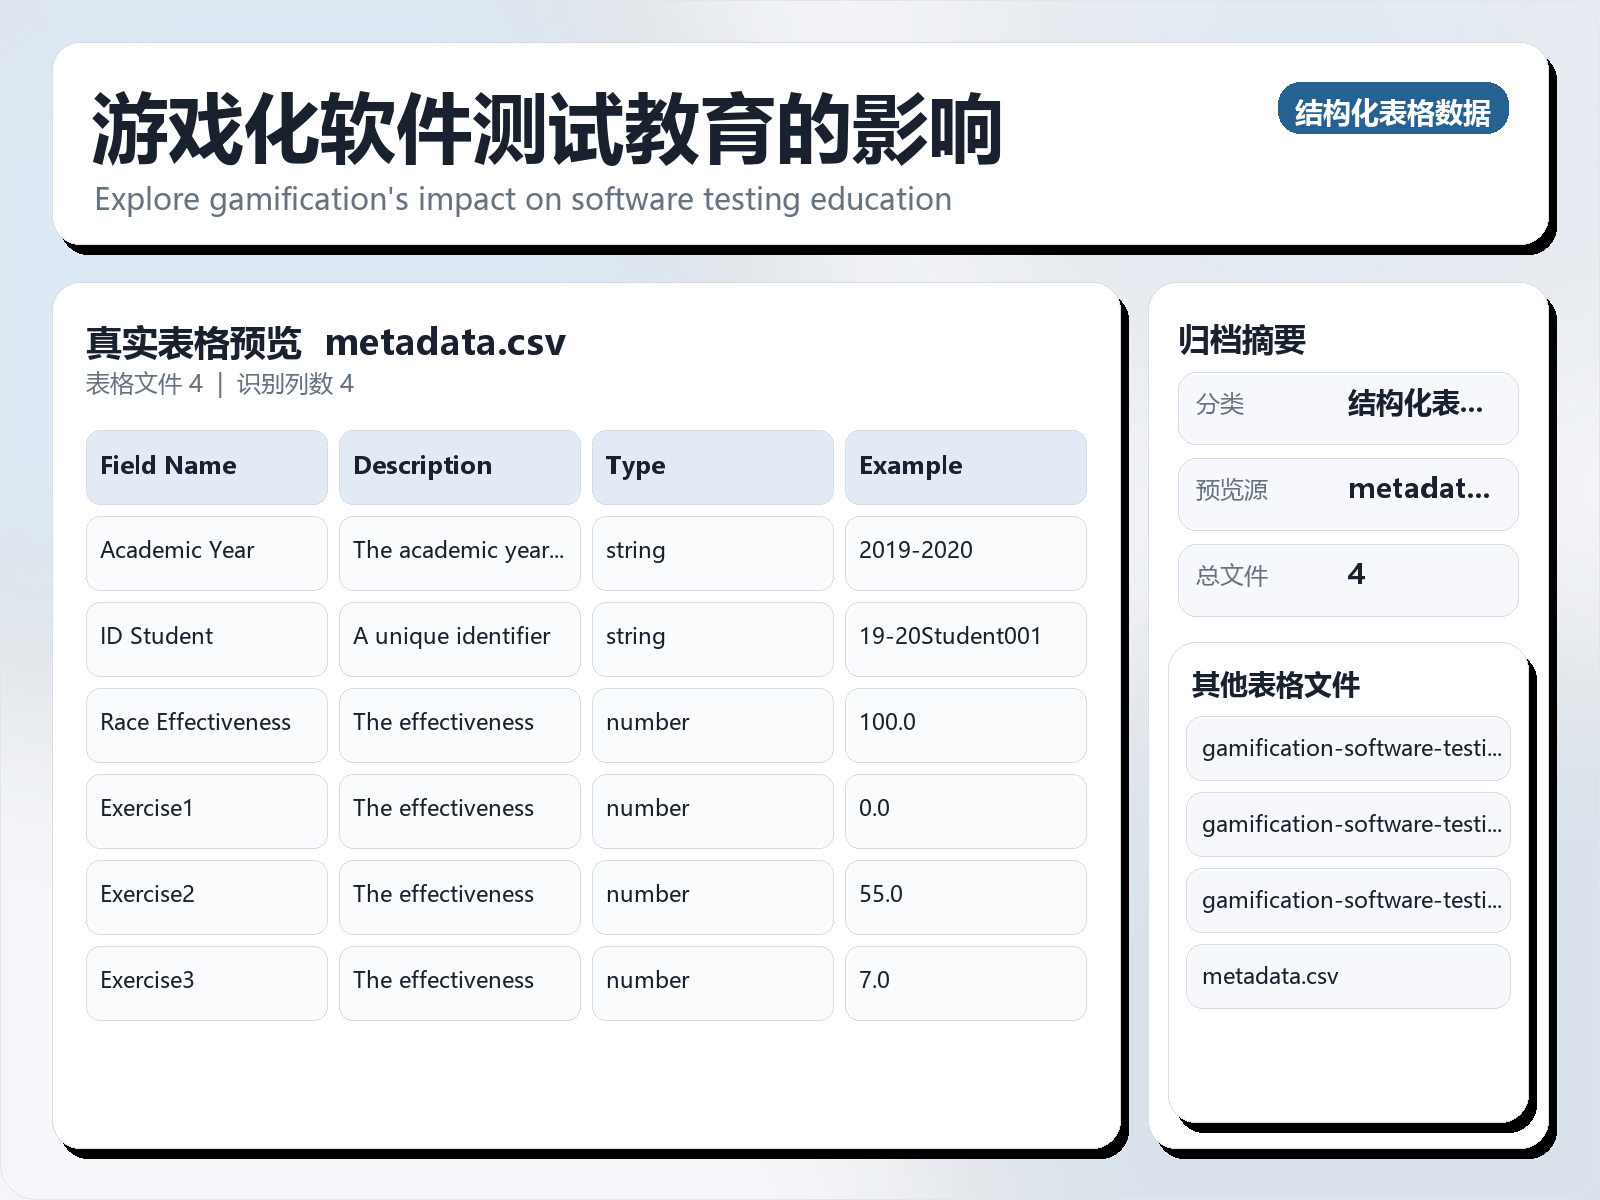
Task: Click the third gamification-software-testi file
Action: click(x=1347, y=900)
